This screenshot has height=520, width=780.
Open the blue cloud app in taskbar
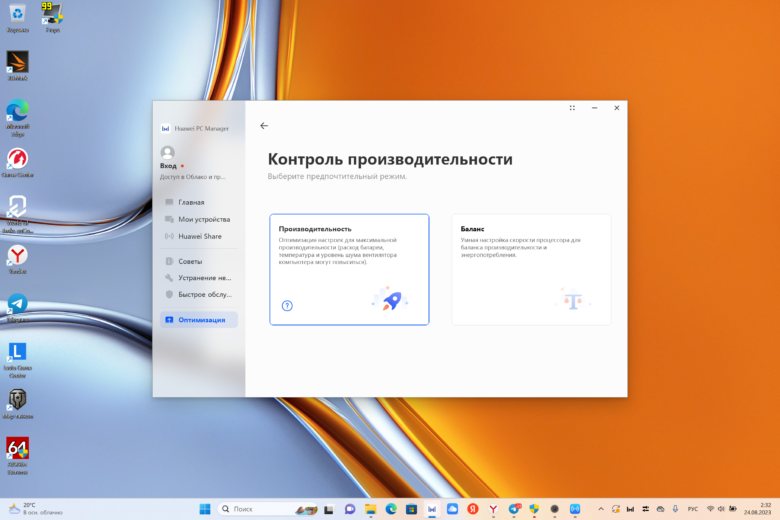click(452, 509)
